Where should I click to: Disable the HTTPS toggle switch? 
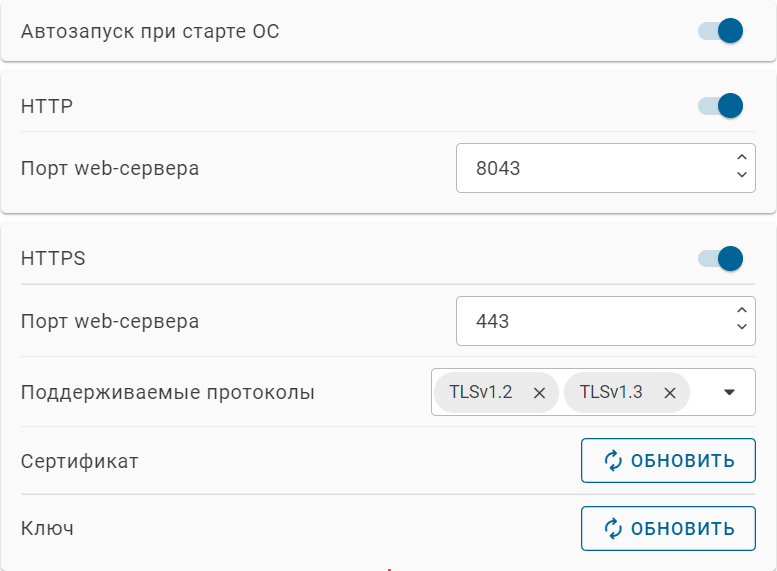tap(721, 258)
